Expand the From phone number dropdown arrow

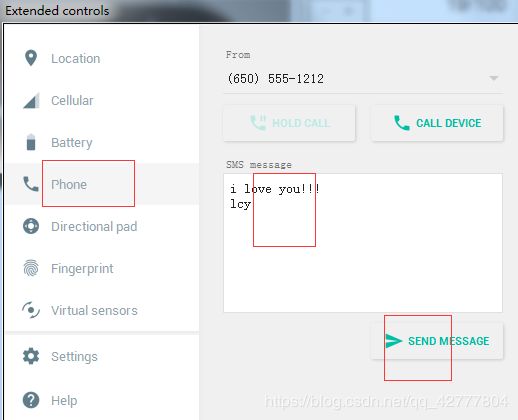click(494, 78)
